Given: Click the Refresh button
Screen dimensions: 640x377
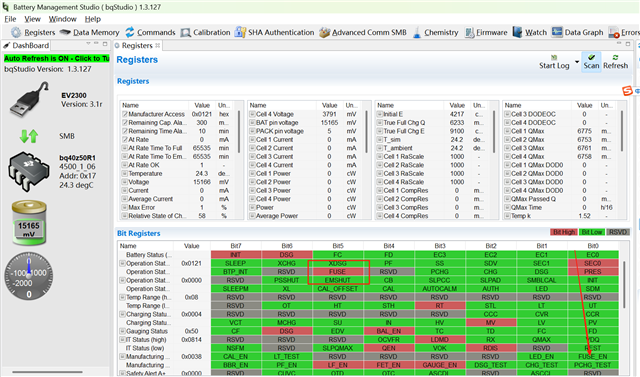Looking at the screenshot, I should click(x=616, y=62).
